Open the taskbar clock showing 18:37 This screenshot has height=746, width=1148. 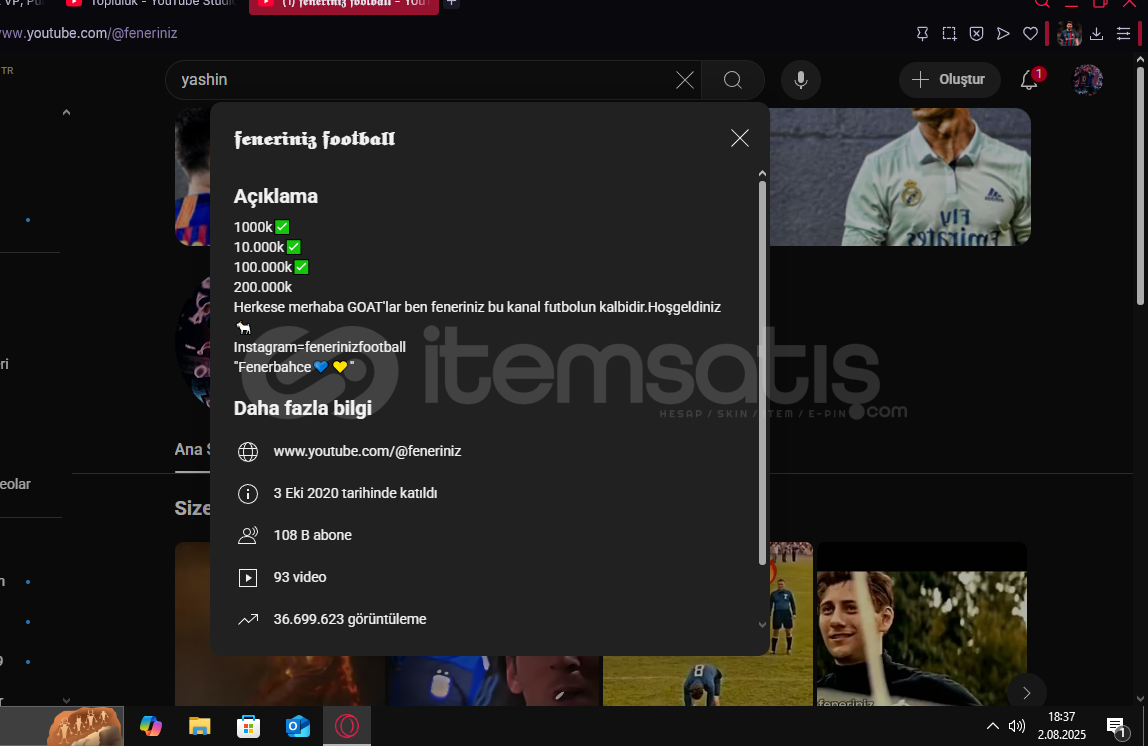pos(1062,726)
